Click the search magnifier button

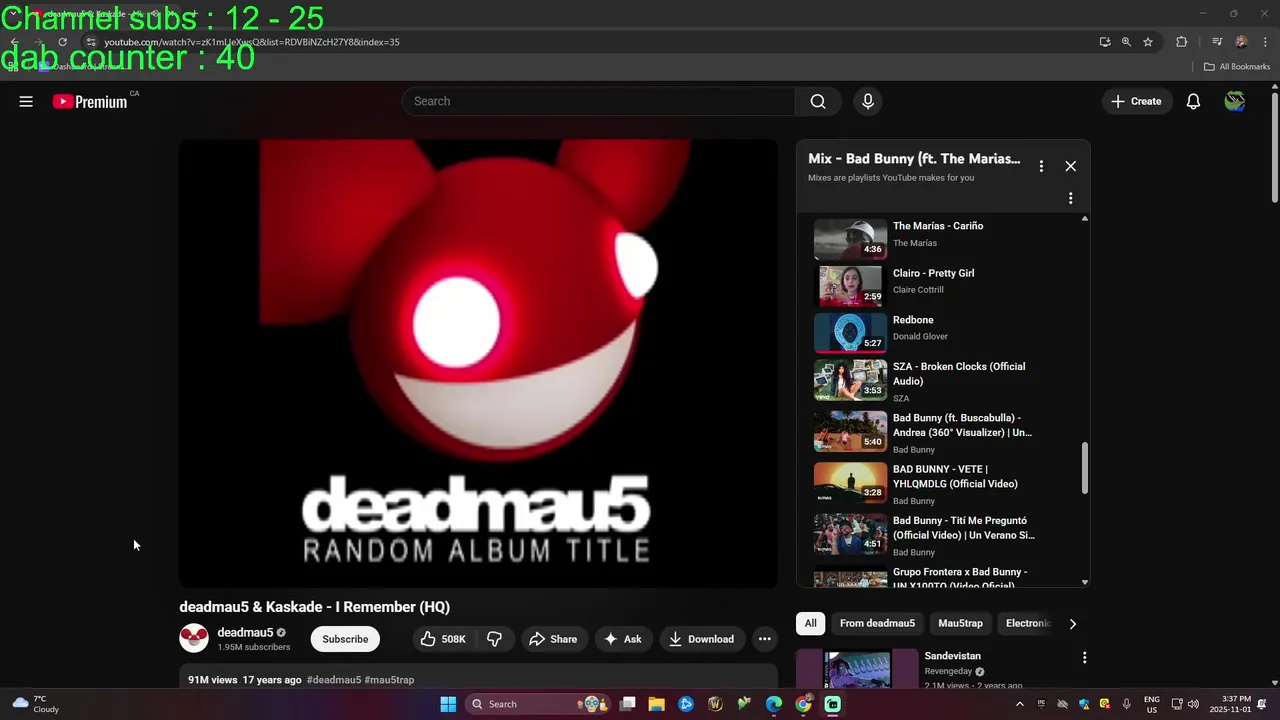pos(818,101)
